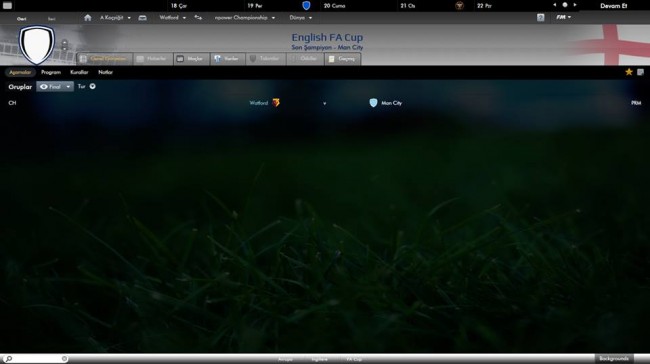The height and width of the screenshot is (364, 650).
Task: Open the A Koçyiğit manager dropdown
Action: click(115, 18)
